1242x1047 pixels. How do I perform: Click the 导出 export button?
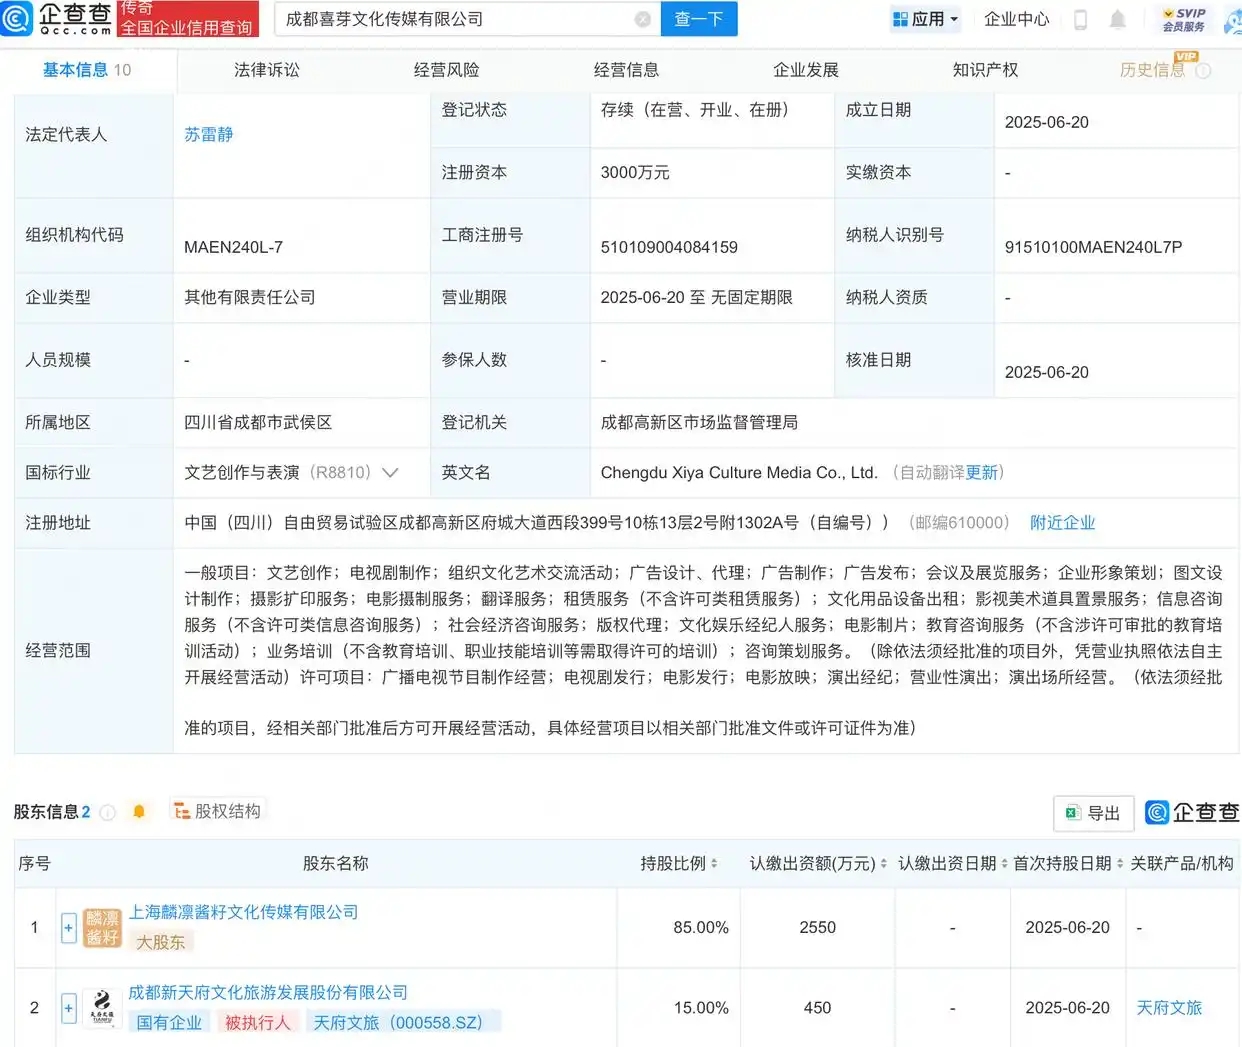click(x=1094, y=813)
